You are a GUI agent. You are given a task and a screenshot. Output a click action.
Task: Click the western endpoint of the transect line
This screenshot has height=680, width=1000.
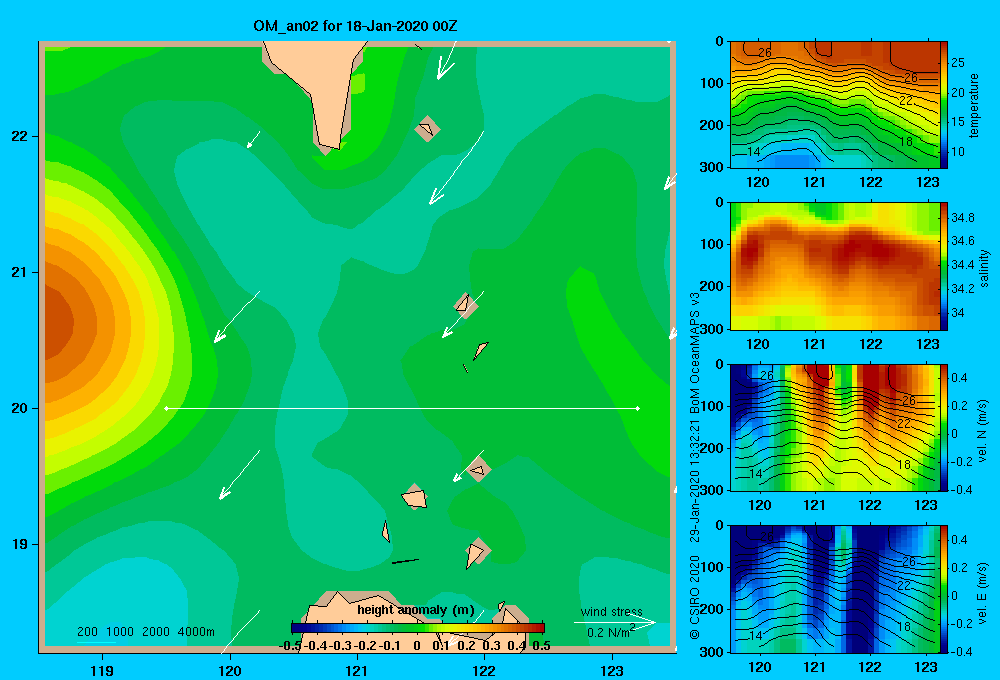(x=166, y=408)
